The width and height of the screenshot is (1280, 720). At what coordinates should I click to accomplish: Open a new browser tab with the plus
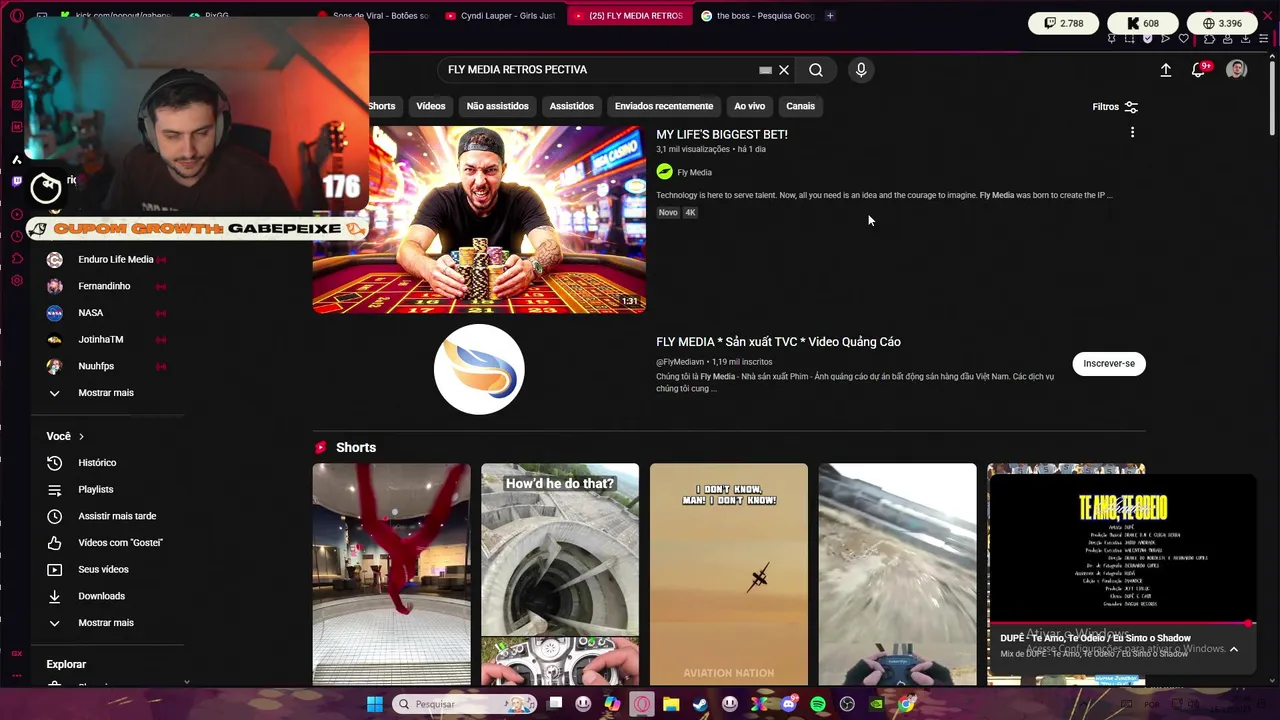pos(830,16)
